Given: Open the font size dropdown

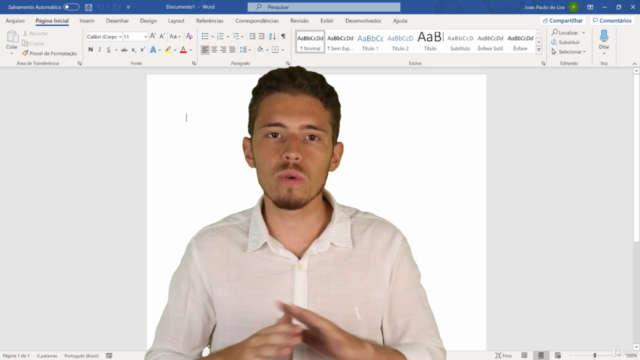Looking at the screenshot, I should [145, 37].
